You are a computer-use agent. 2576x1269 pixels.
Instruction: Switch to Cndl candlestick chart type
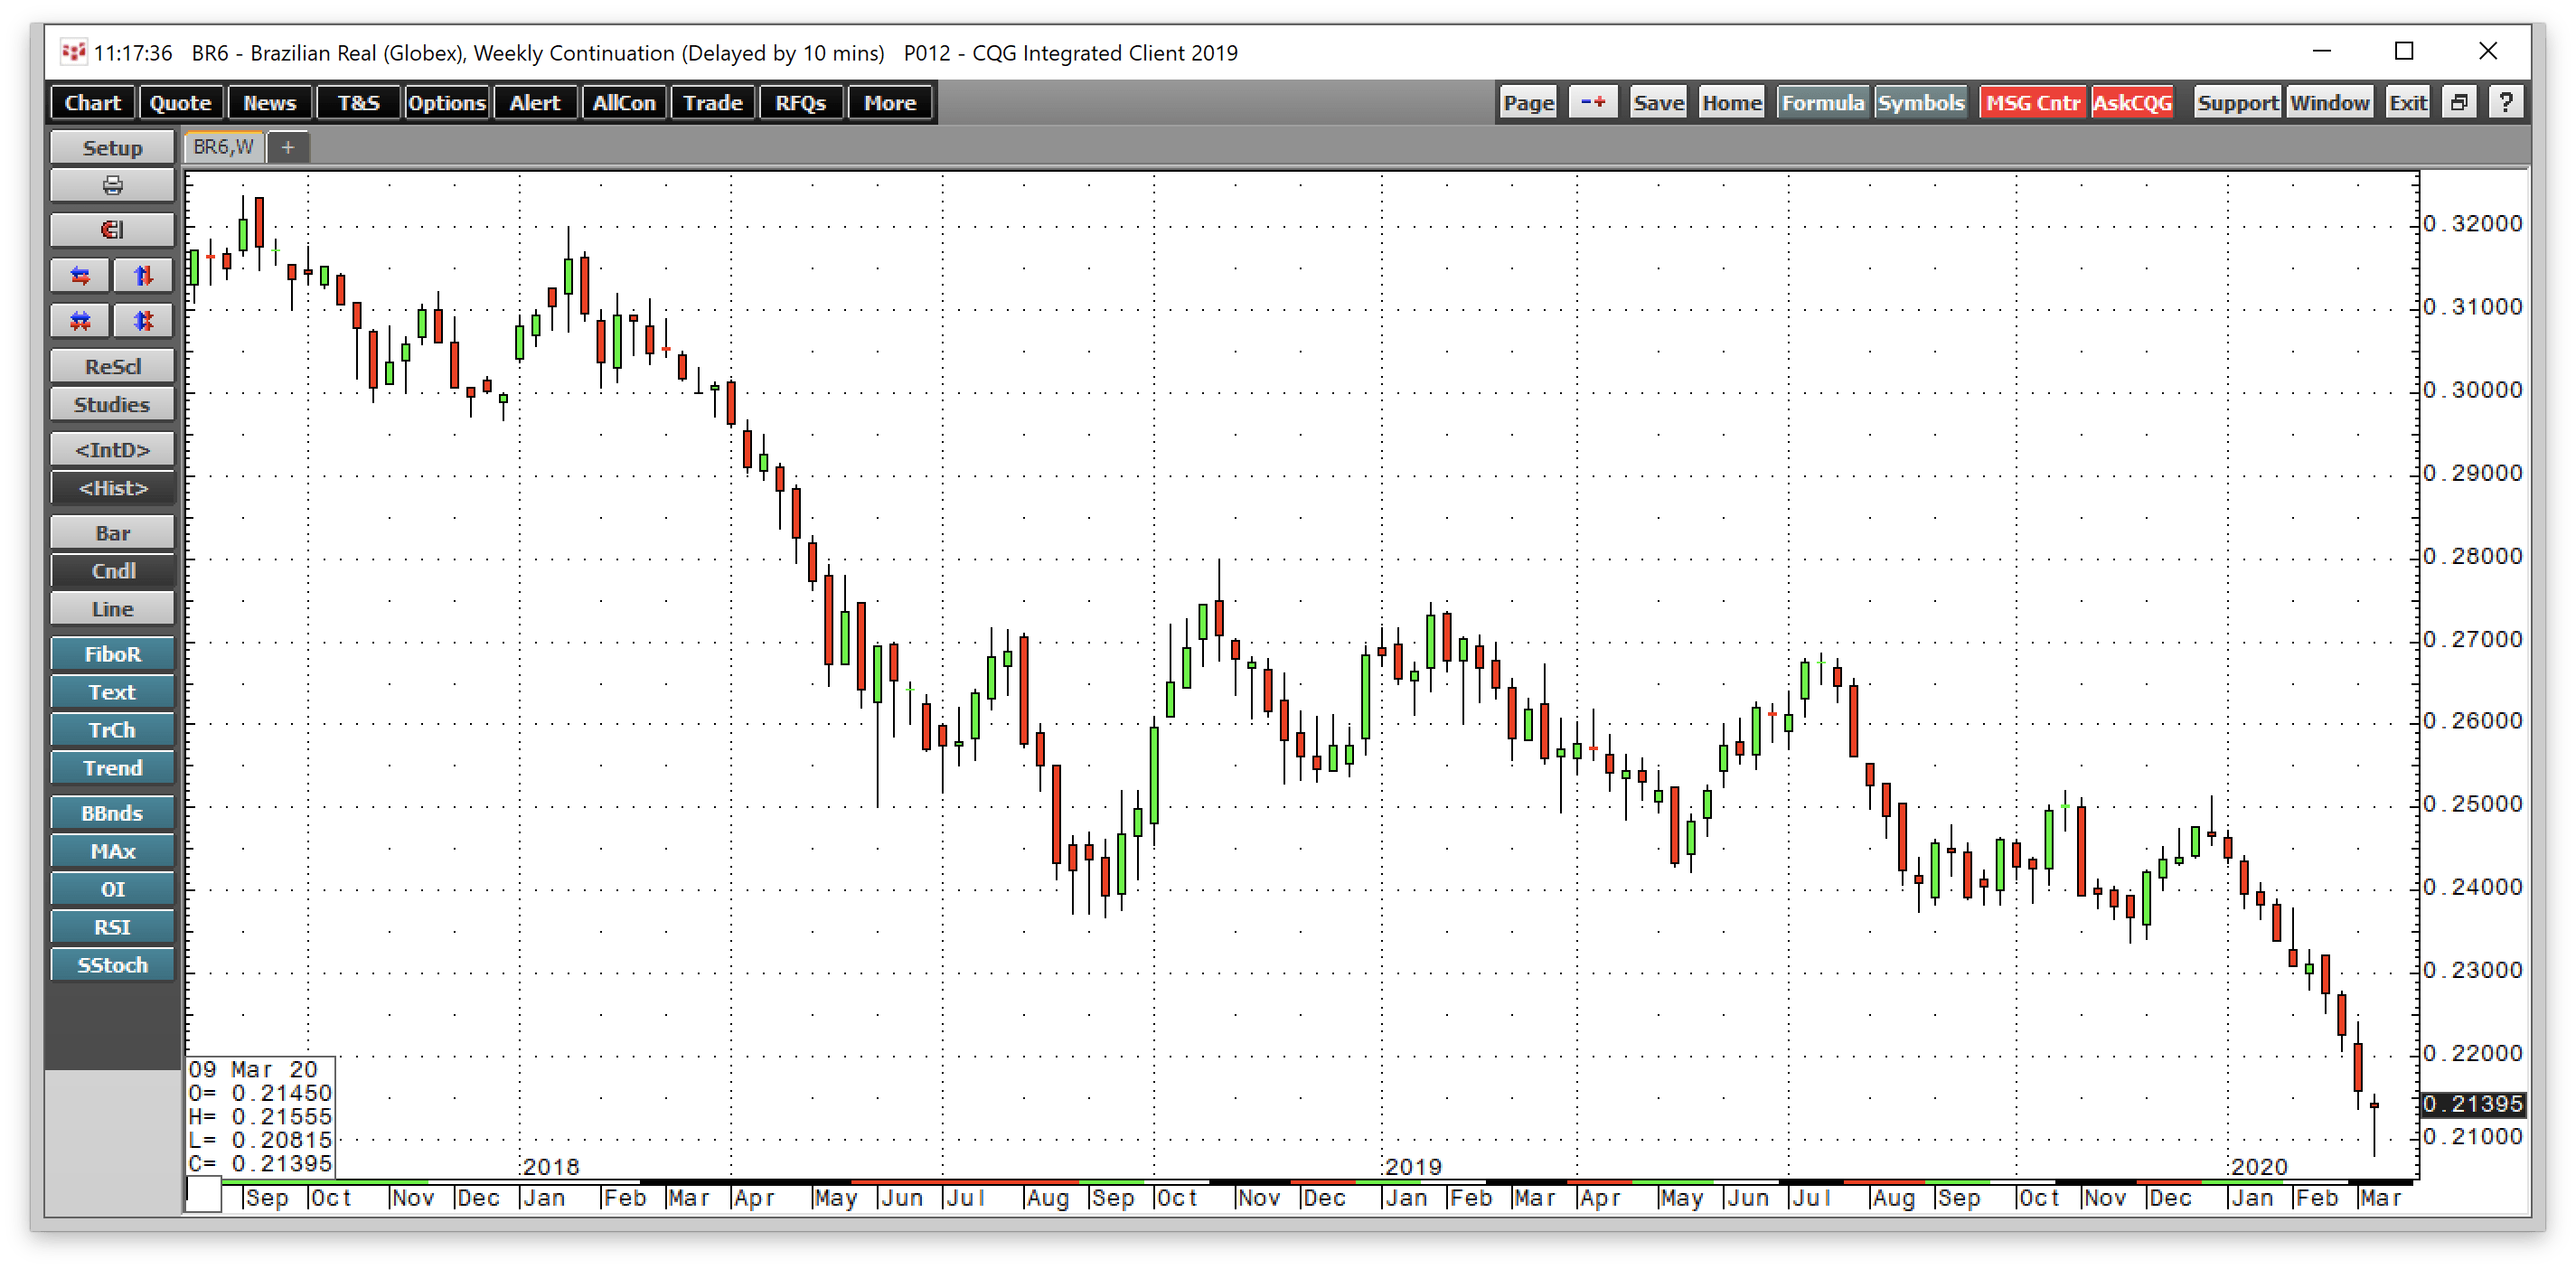coord(112,571)
